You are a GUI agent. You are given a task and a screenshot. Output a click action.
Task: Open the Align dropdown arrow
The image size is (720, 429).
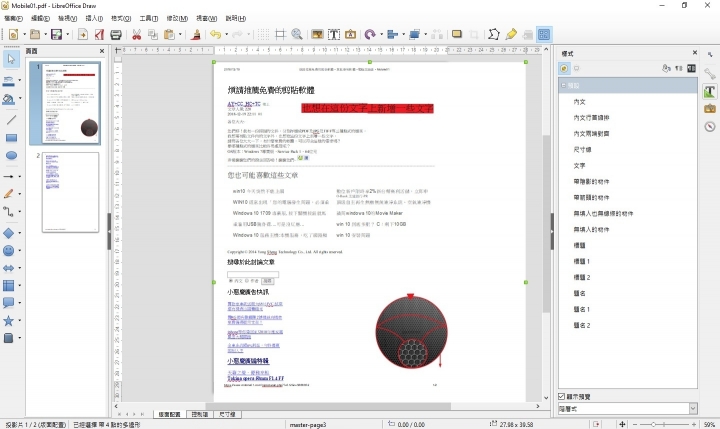click(403, 34)
